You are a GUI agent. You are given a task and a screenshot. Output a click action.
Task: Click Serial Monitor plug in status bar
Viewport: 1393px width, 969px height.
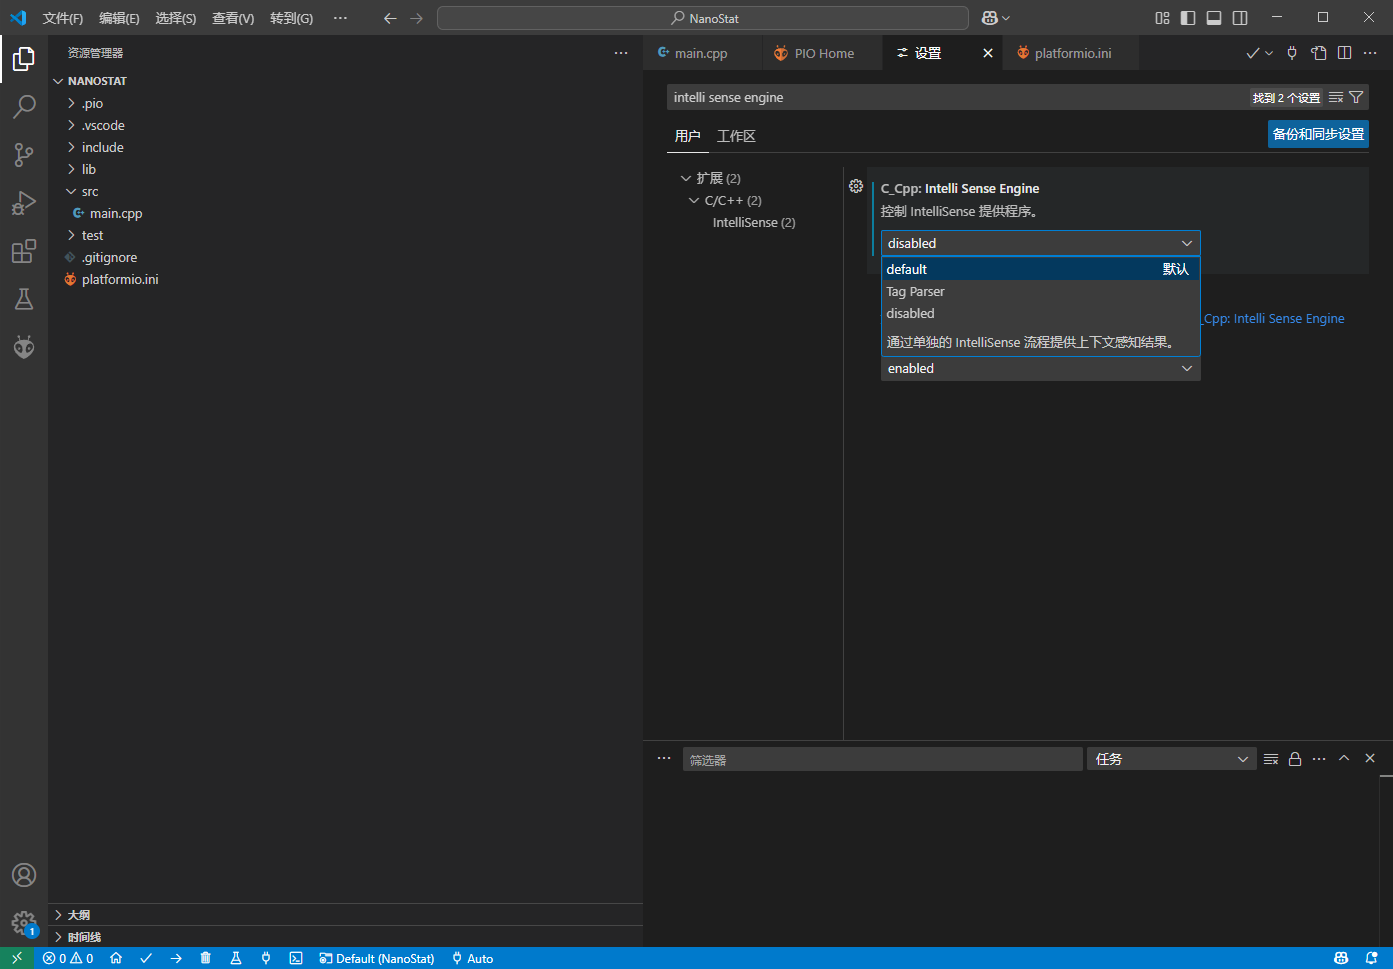266,958
